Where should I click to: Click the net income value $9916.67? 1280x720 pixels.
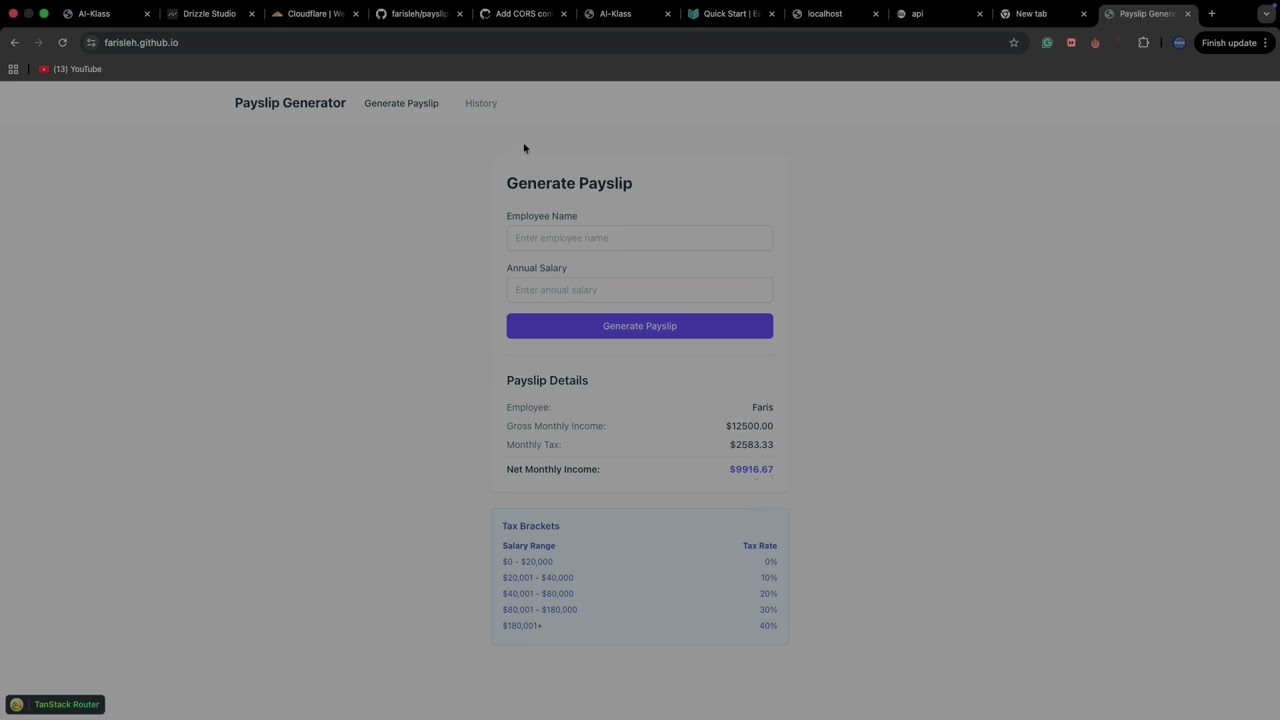751,469
